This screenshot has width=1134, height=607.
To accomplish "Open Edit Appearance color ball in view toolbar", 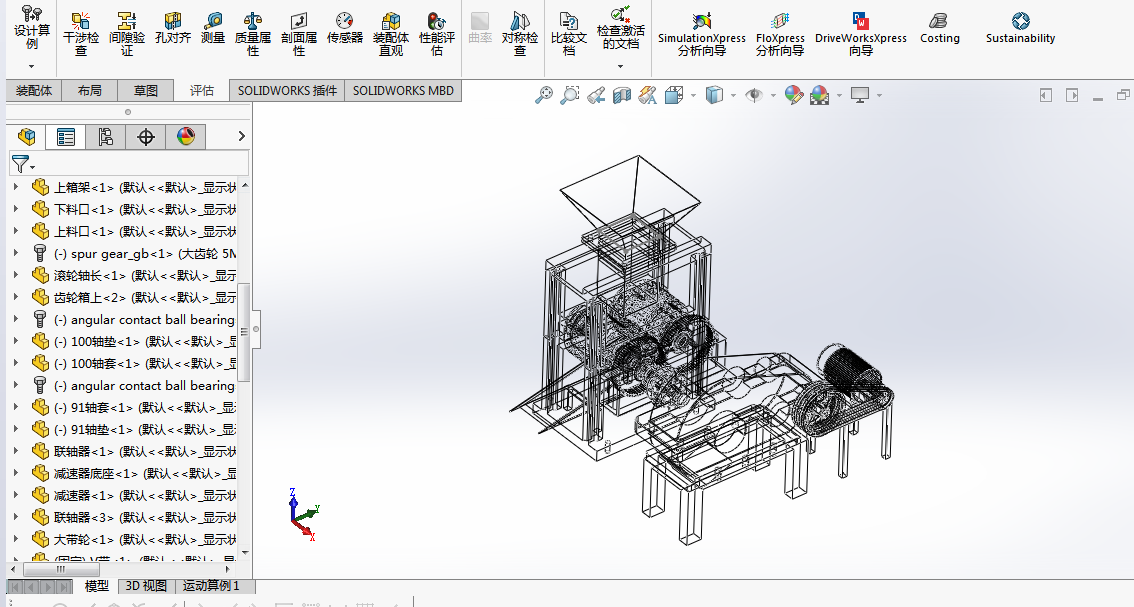I will click(794, 95).
